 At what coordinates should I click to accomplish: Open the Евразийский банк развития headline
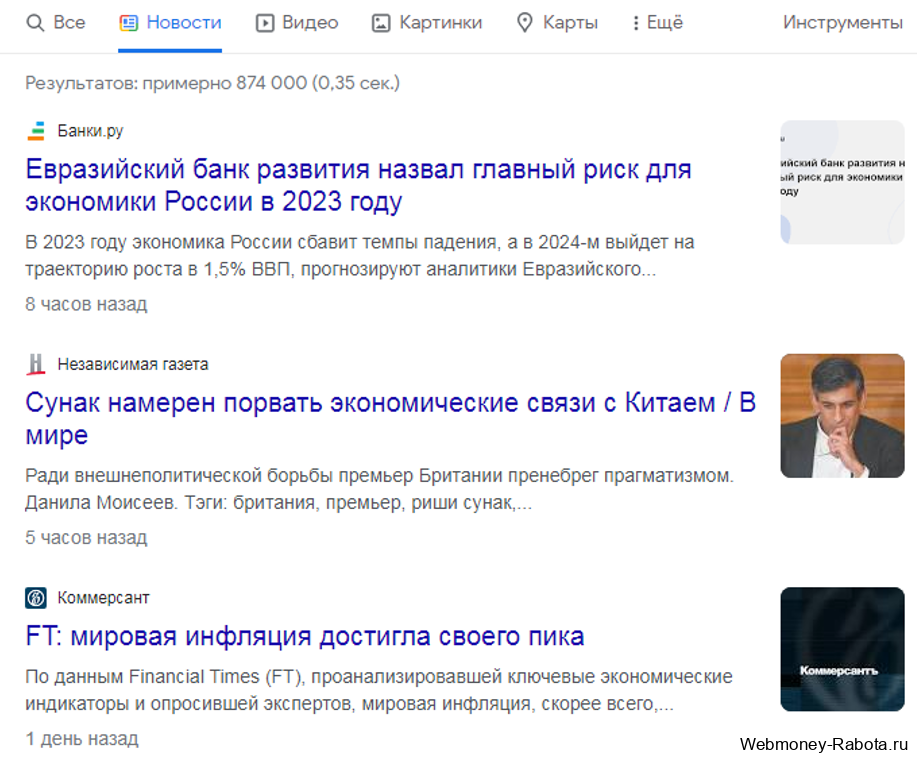click(x=358, y=185)
